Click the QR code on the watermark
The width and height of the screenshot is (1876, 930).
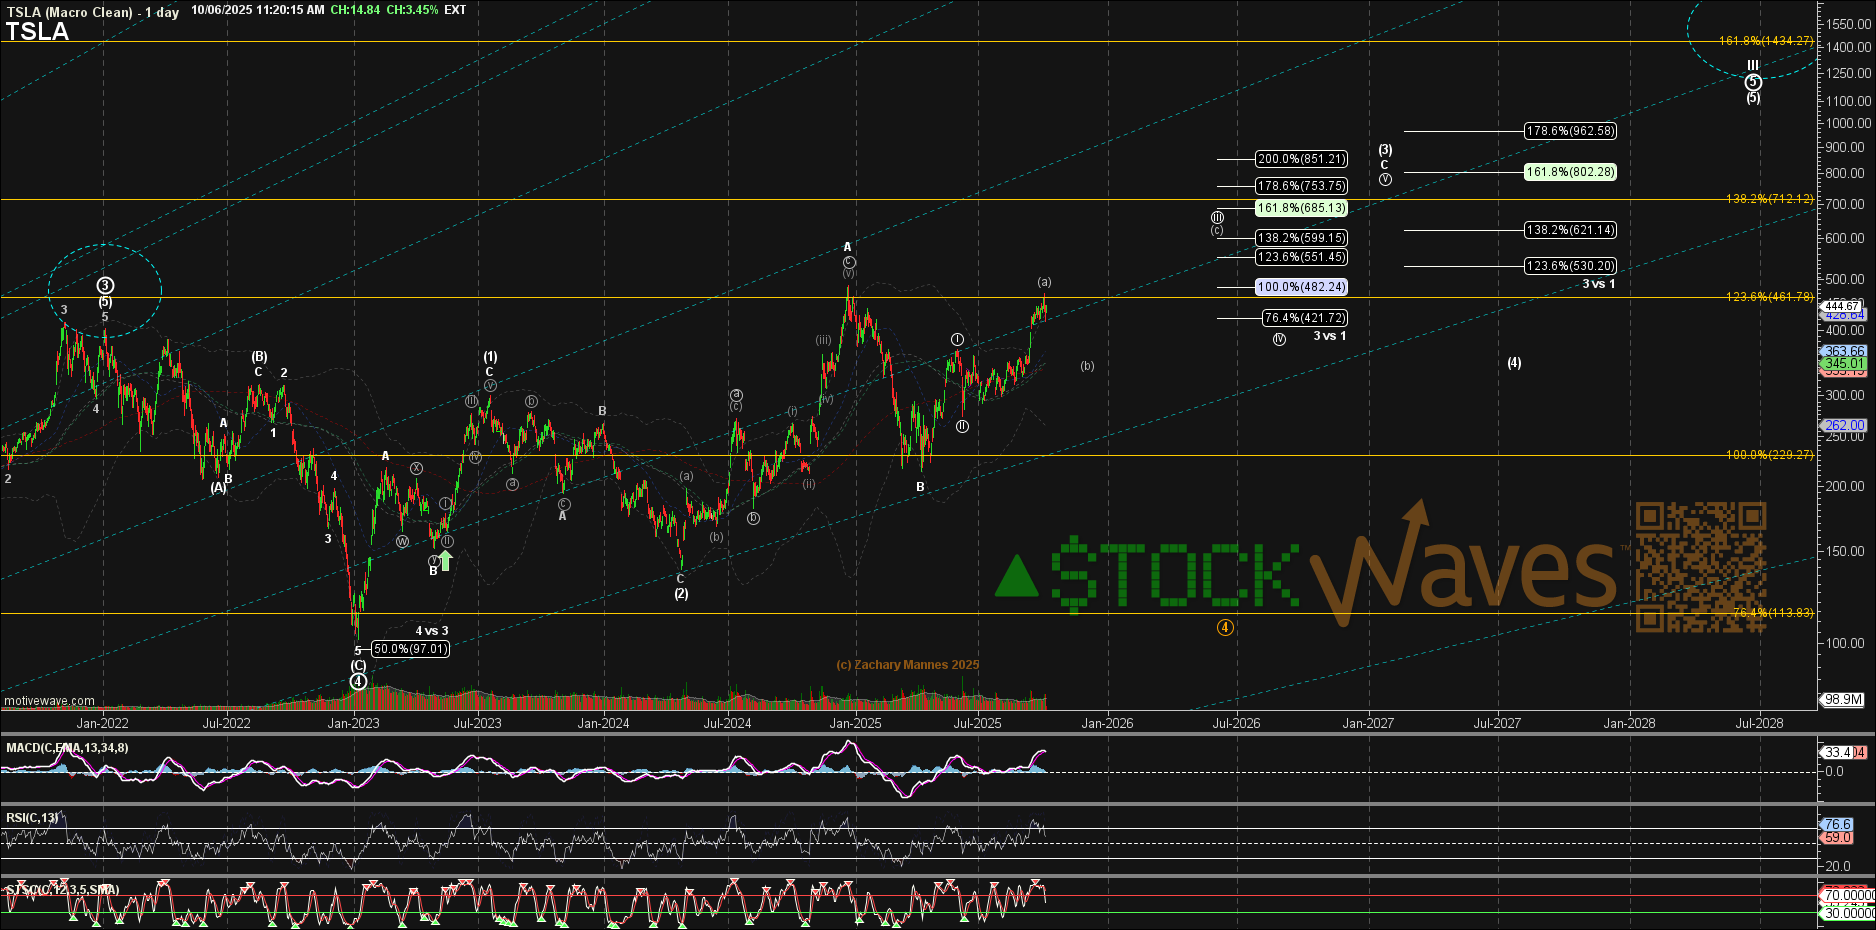point(1700,567)
